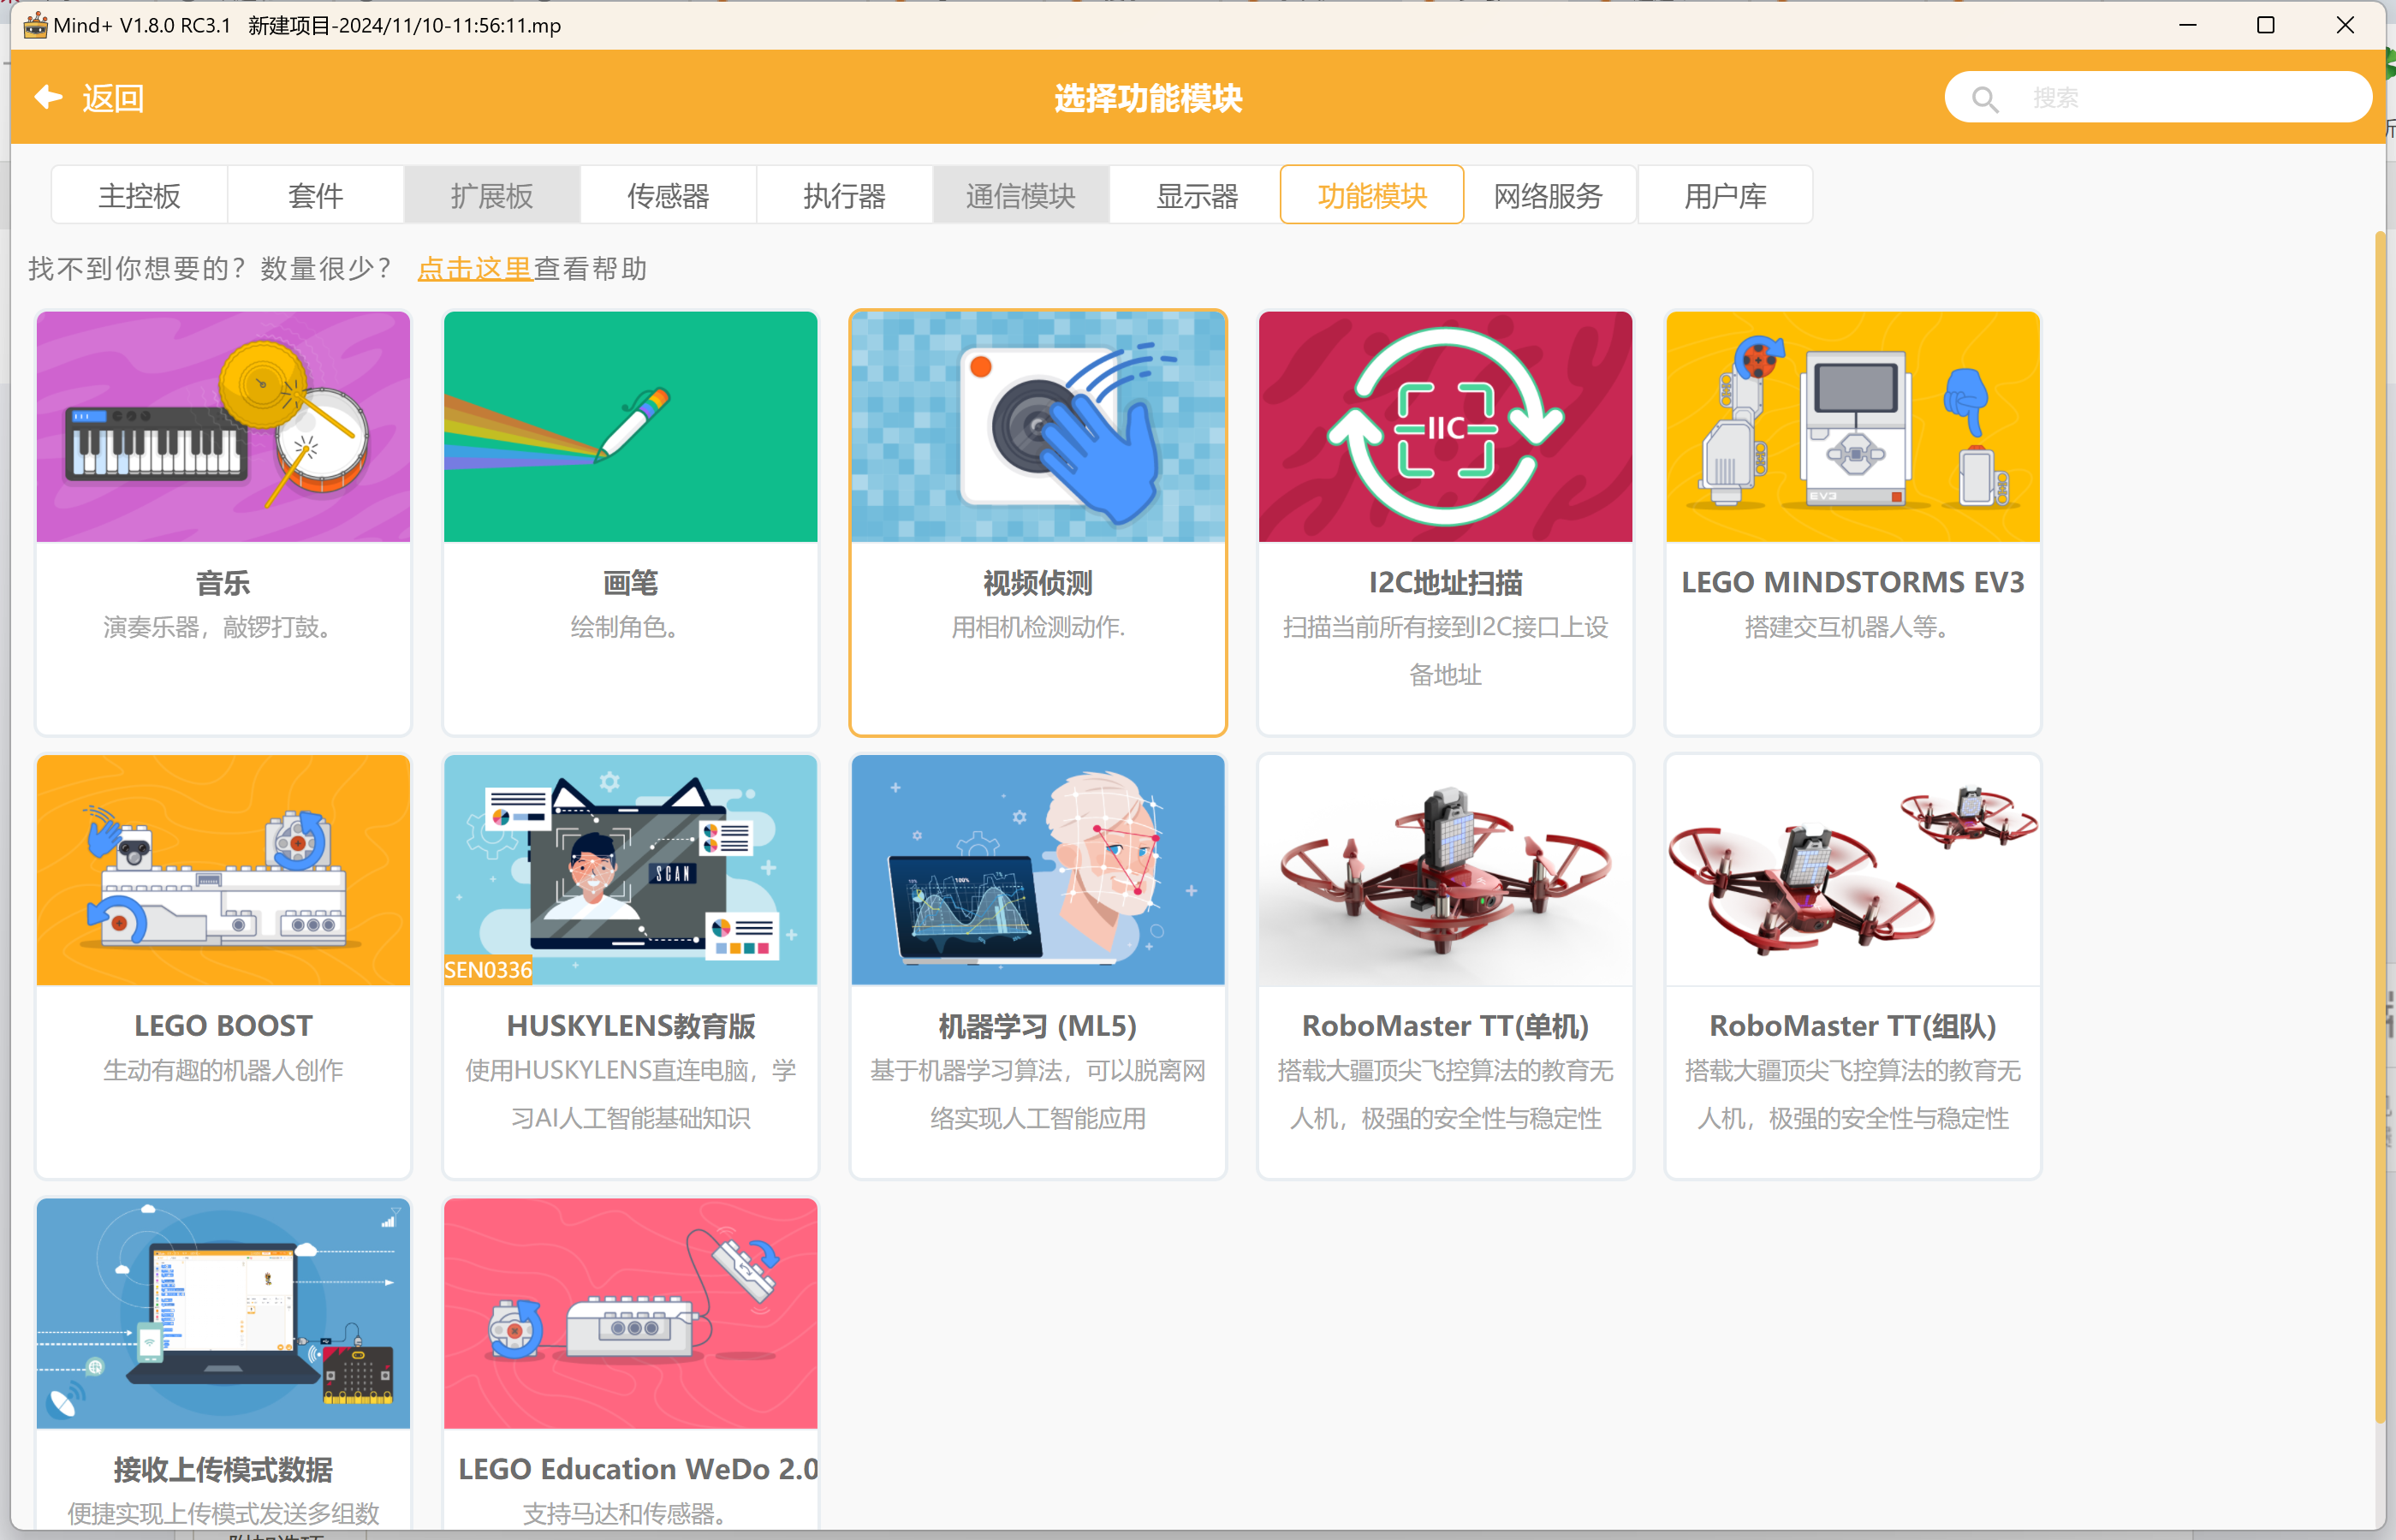
Task: Click the LEGO Education WeDo 2.0 title
Action: [x=638, y=1470]
